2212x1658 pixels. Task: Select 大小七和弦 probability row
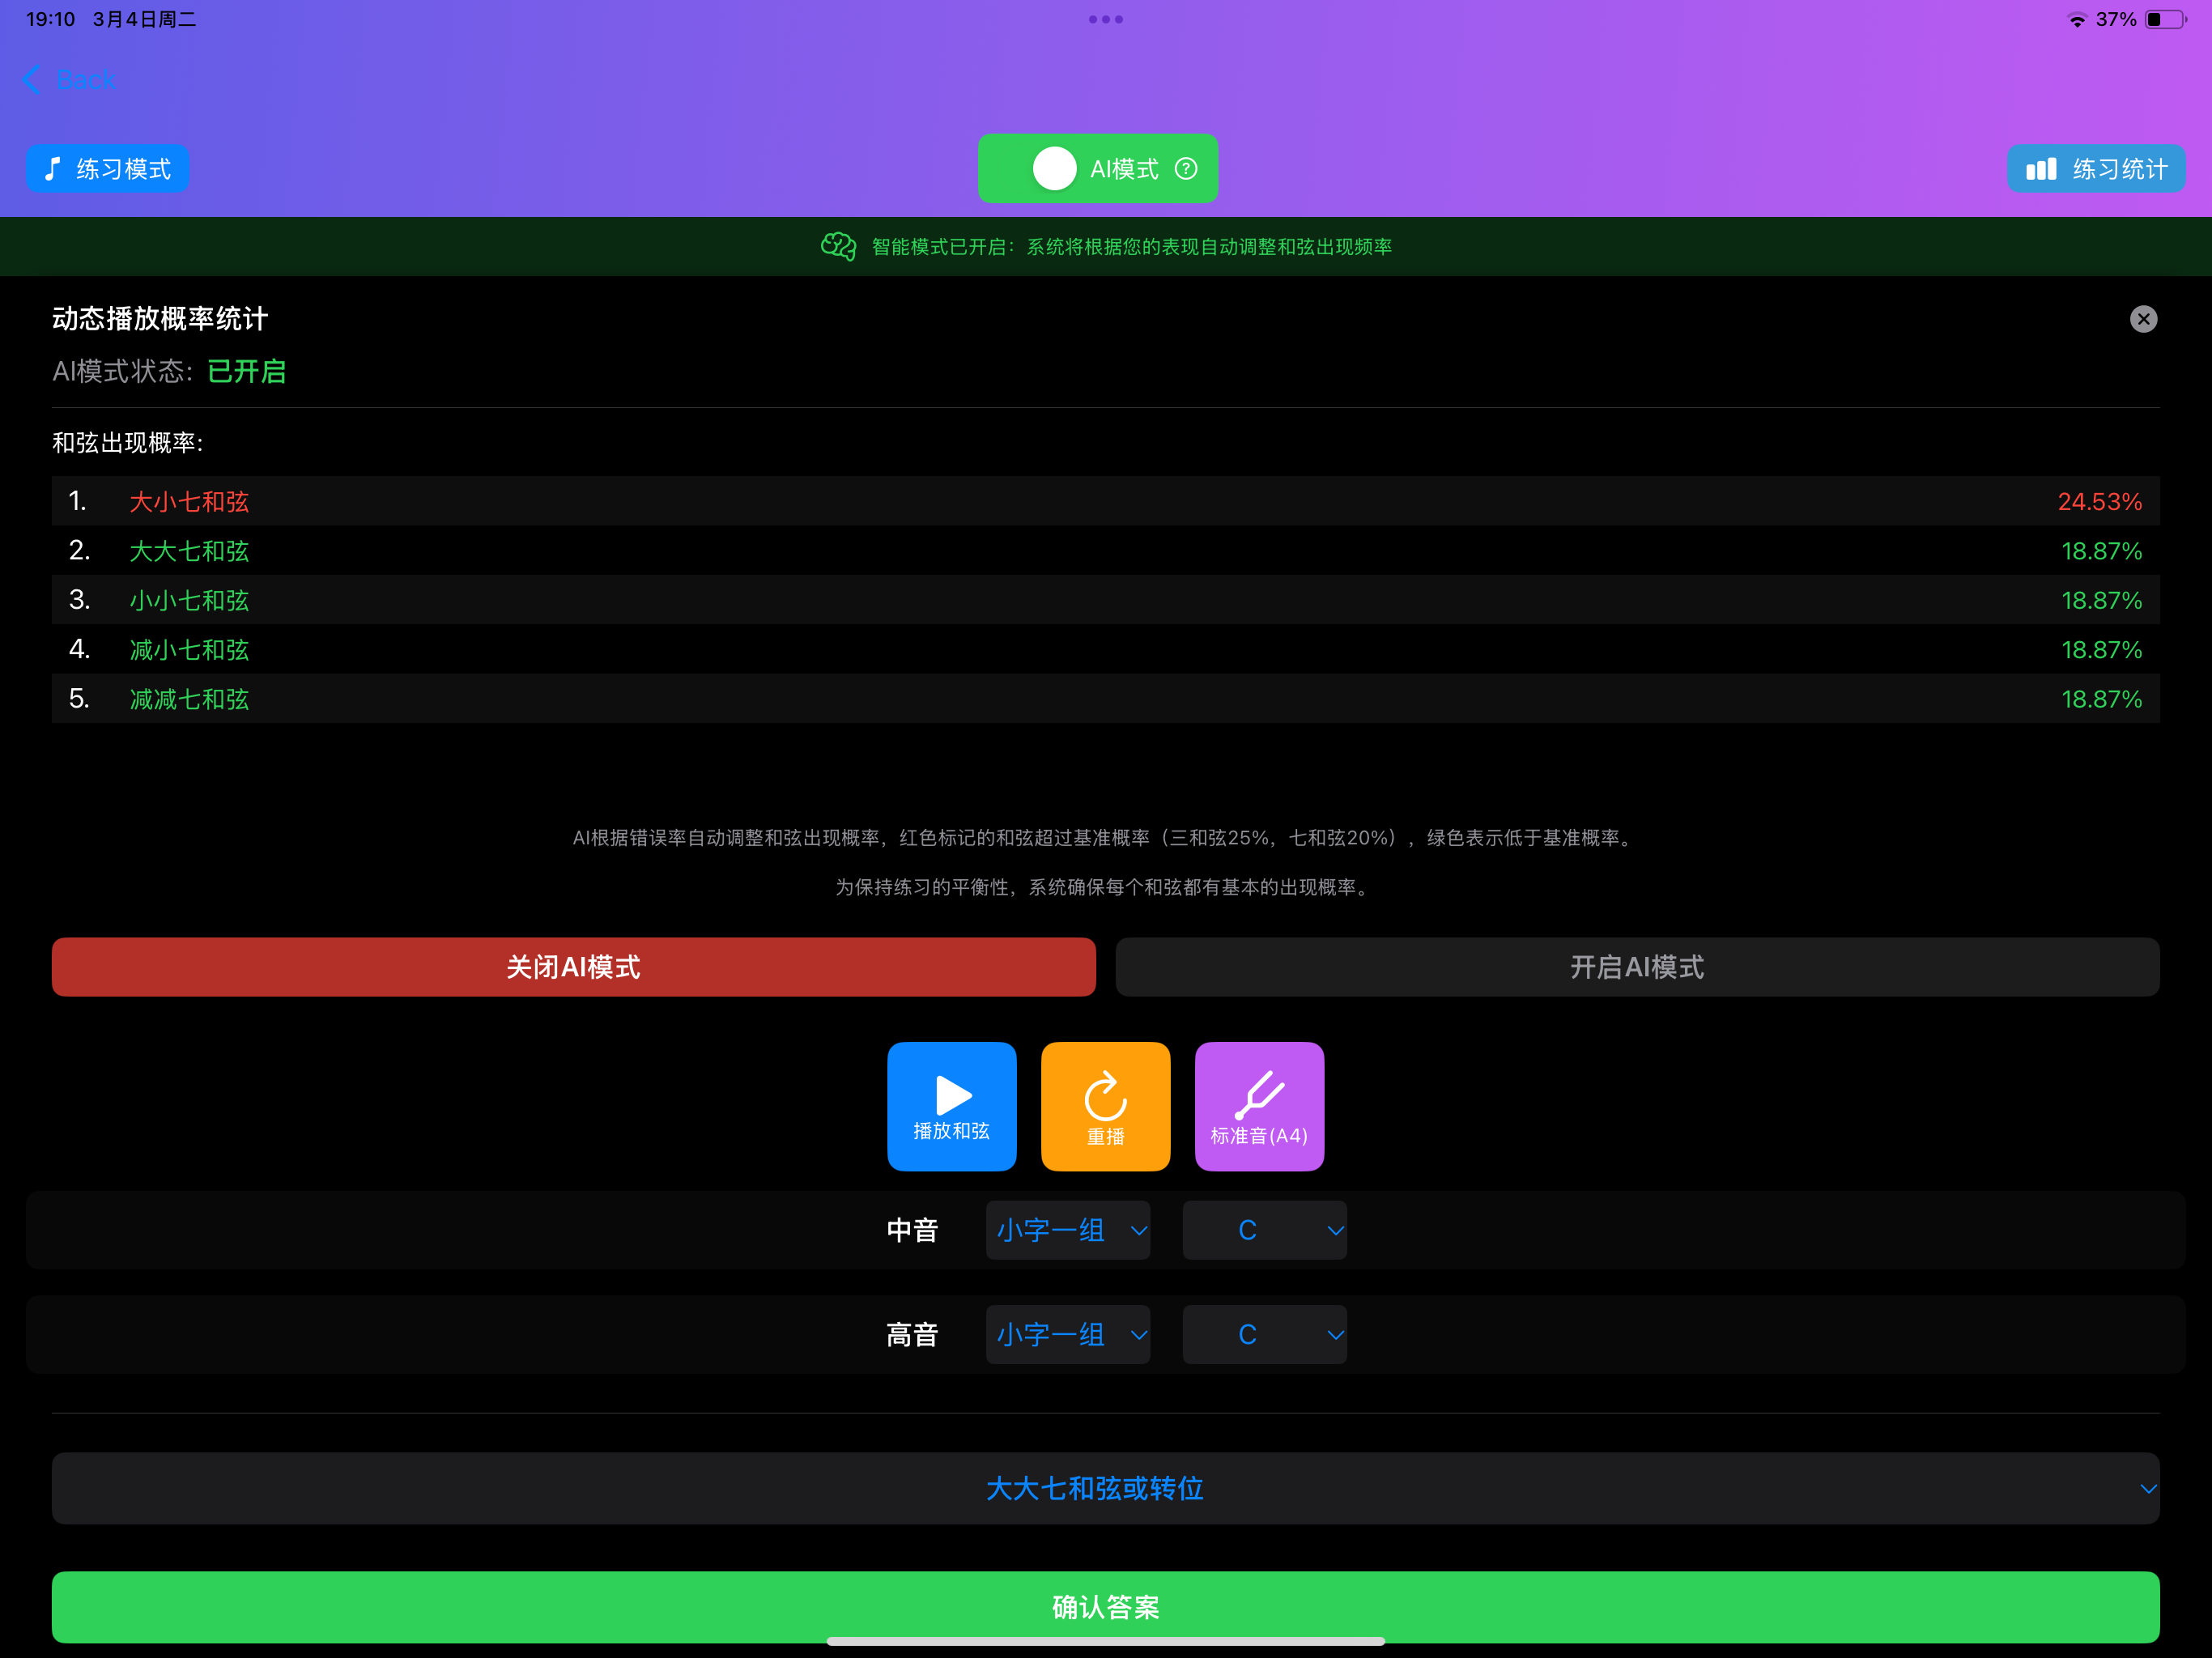pos(1106,501)
